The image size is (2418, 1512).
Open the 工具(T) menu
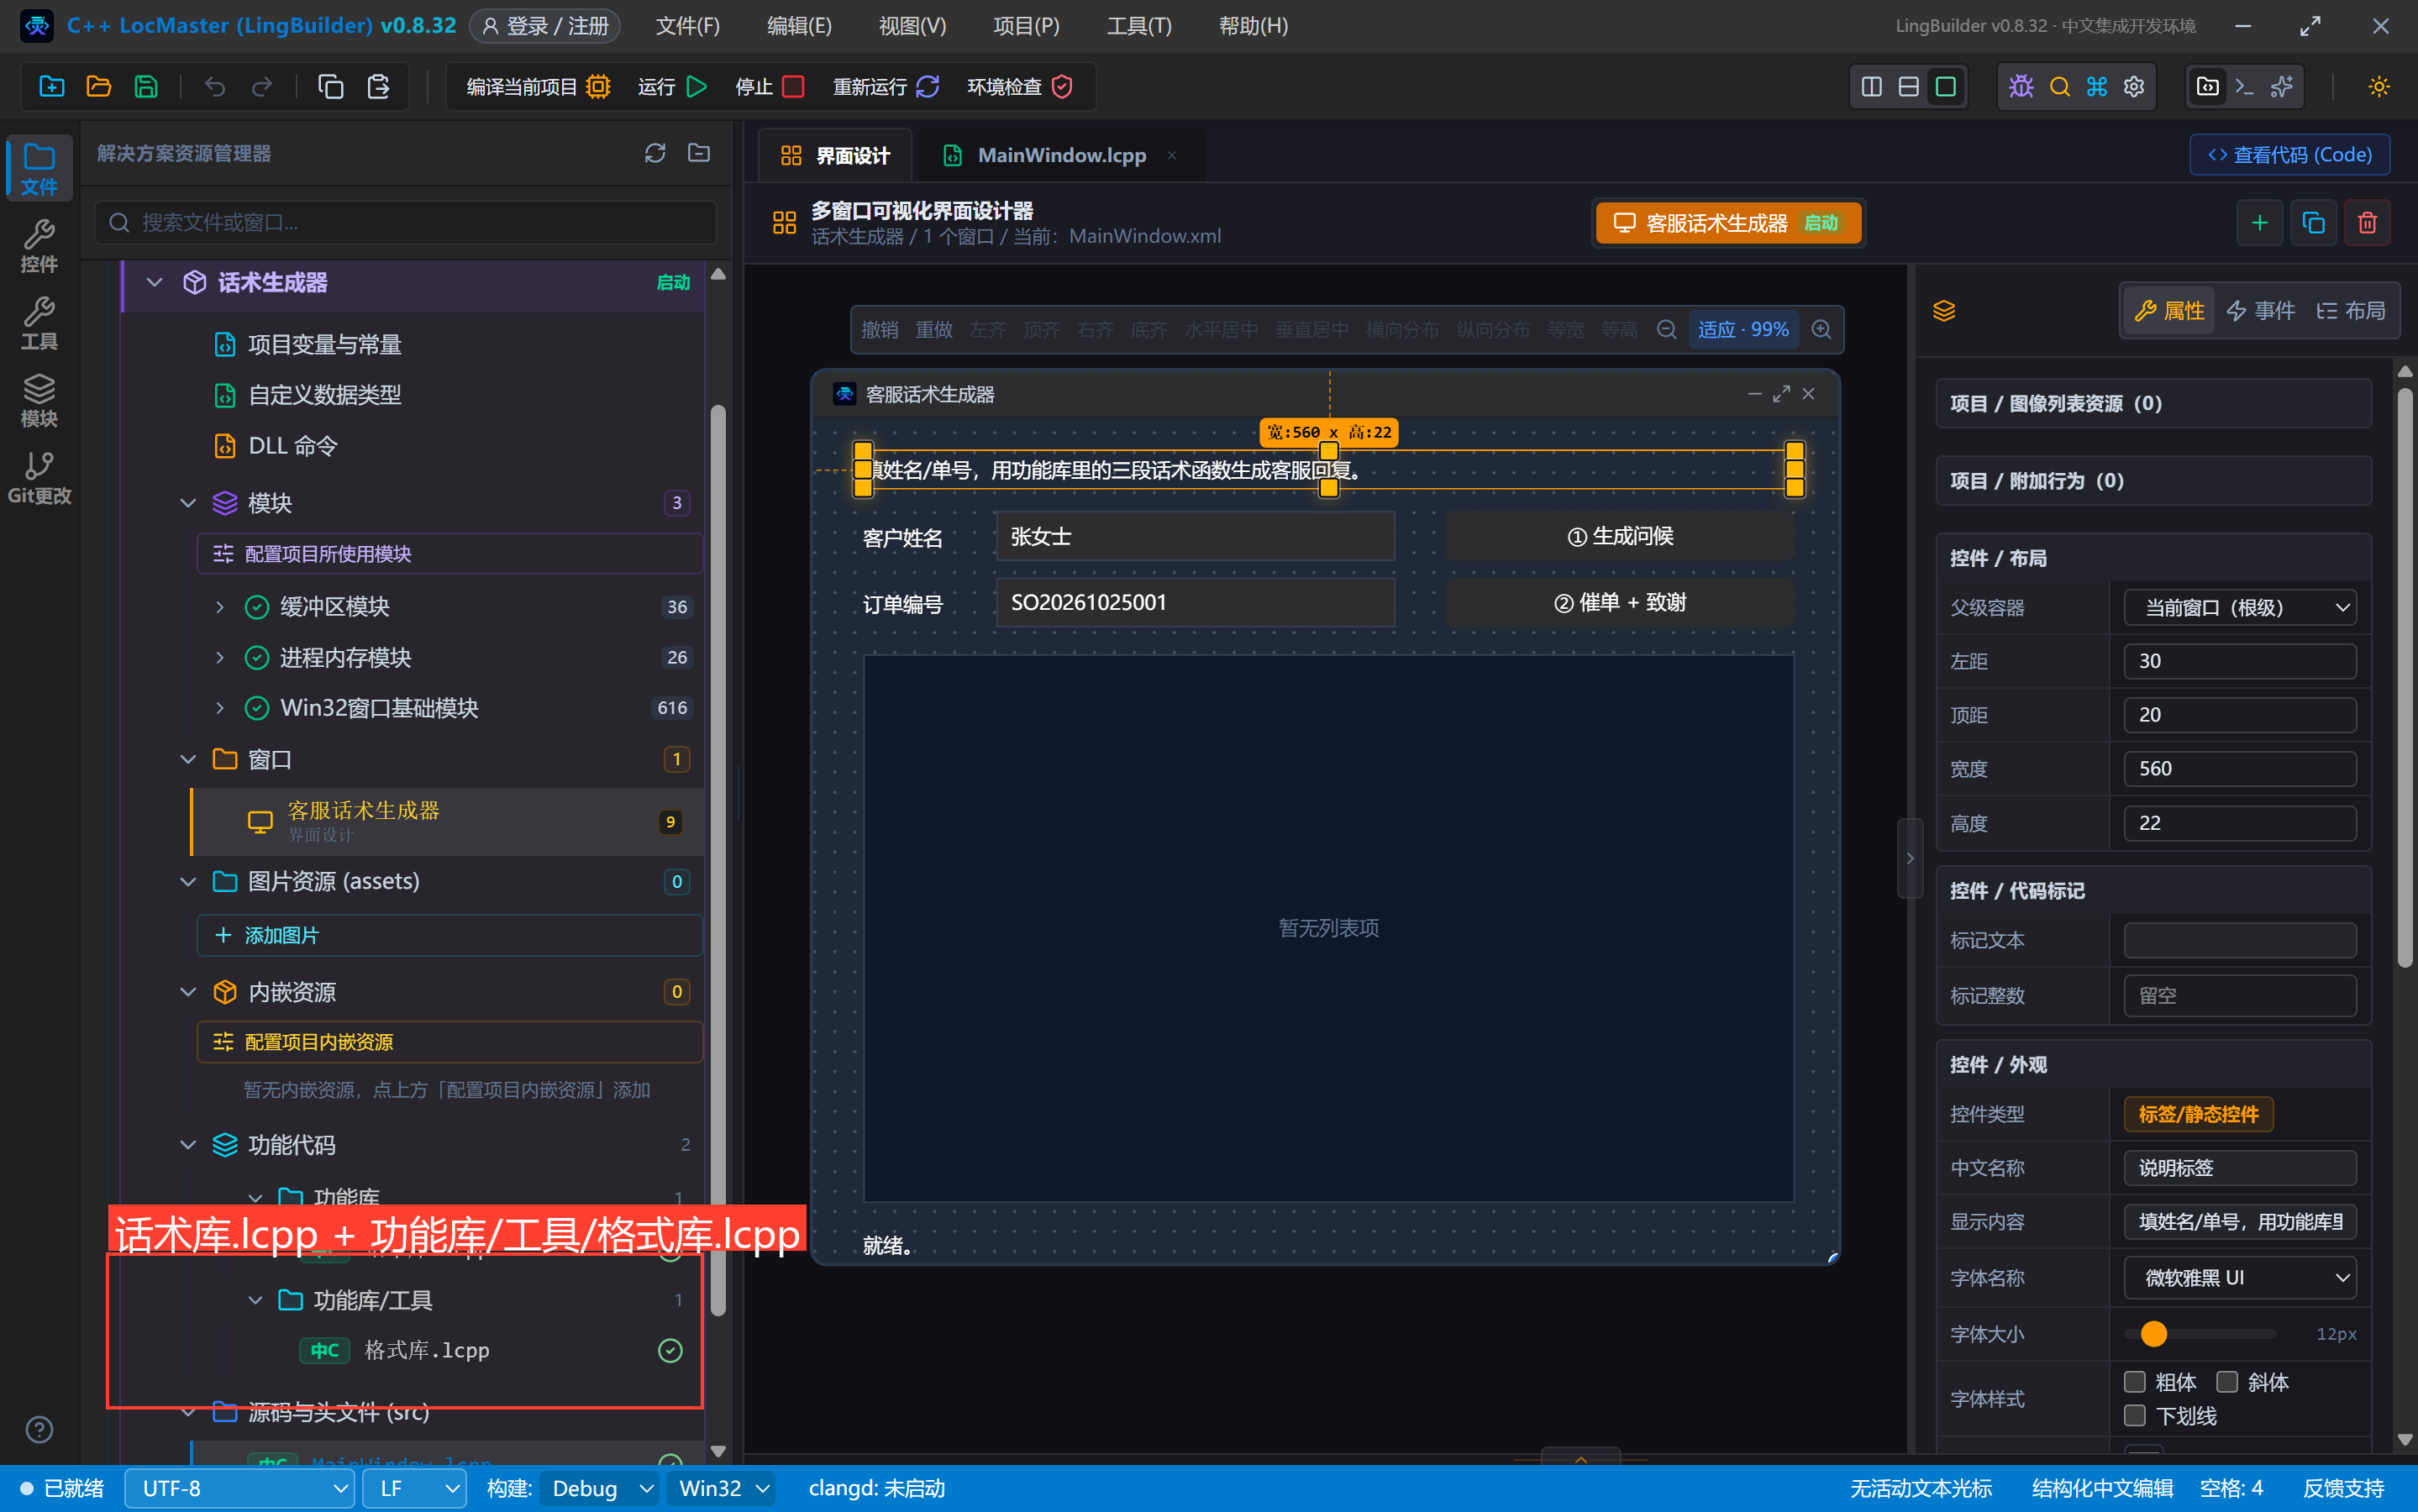click(1139, 26)
